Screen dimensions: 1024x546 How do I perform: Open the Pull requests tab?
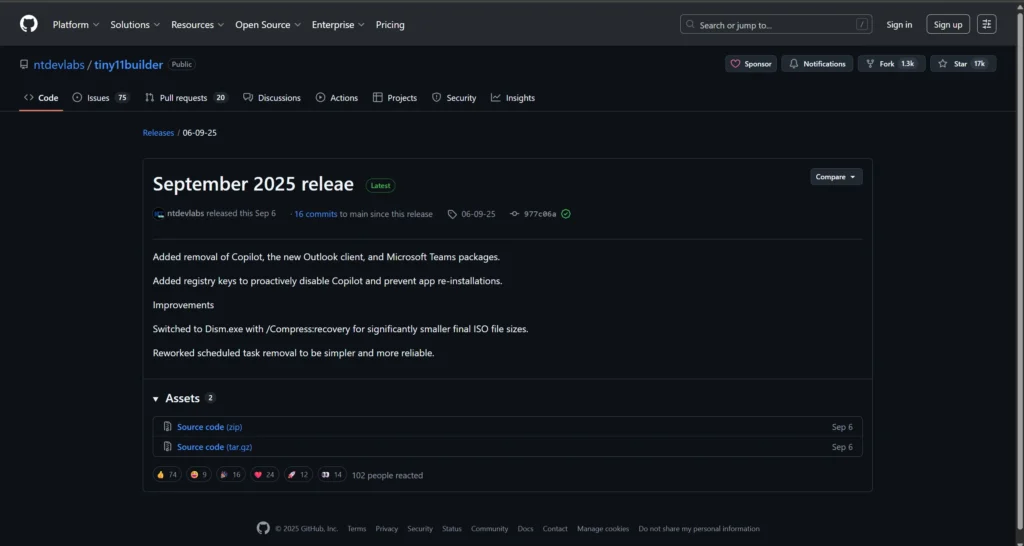[185, 98]
